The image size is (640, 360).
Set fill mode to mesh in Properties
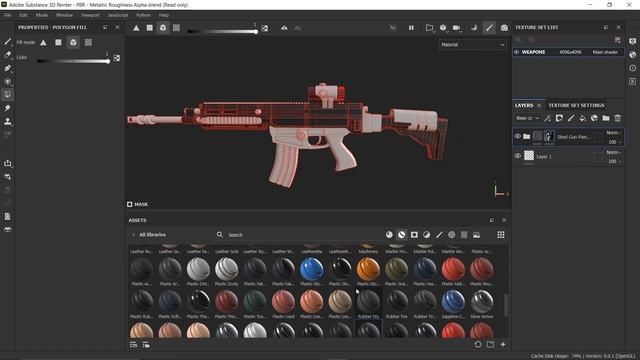[x=73, y=42]
